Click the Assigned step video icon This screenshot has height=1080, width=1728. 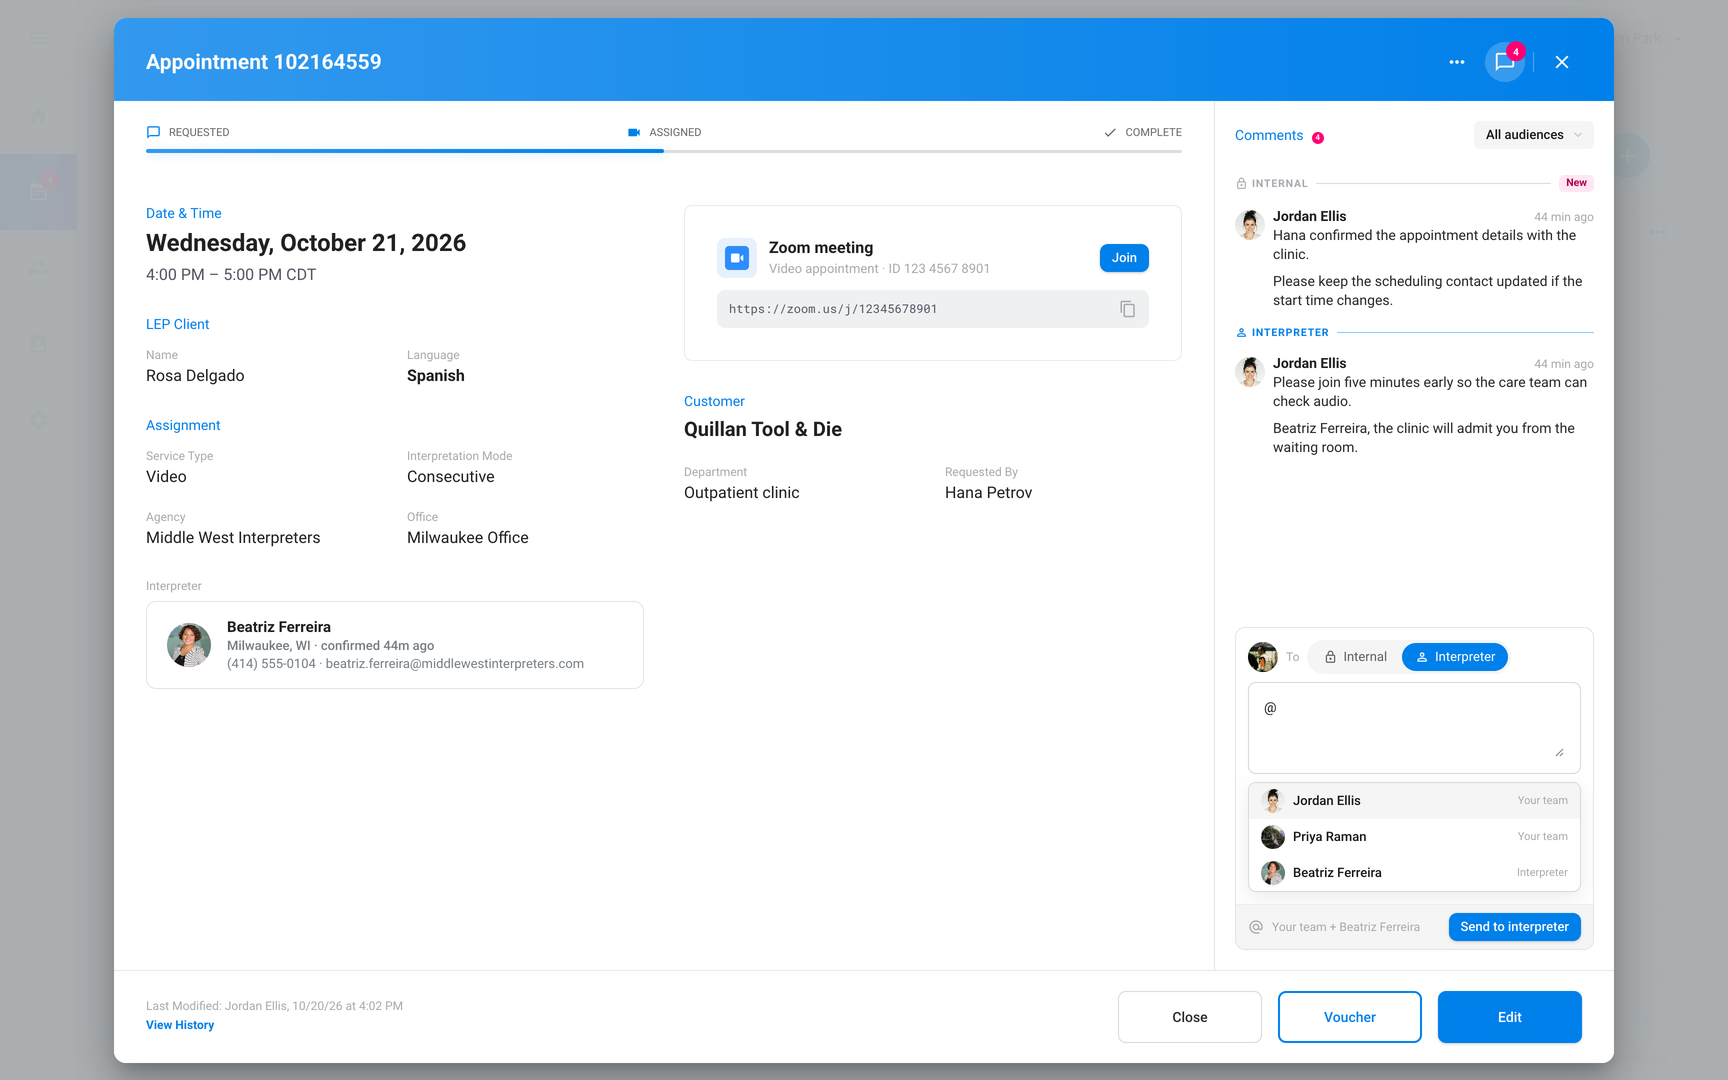pos(634,132)
